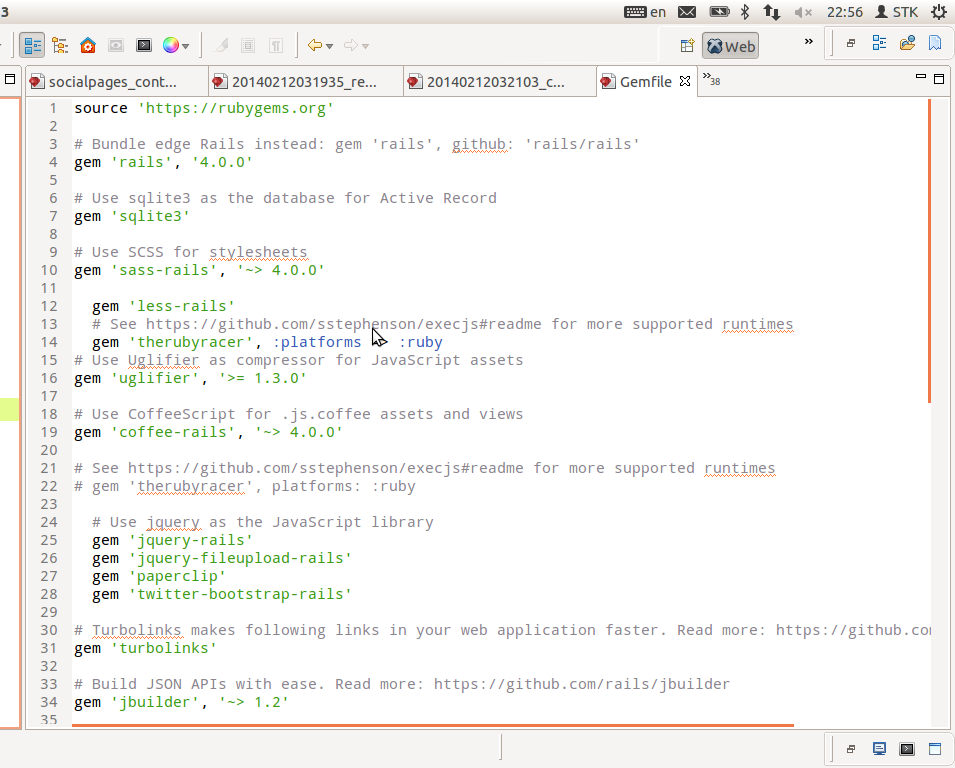Open the system power gear menu

(x=939, y=12)
